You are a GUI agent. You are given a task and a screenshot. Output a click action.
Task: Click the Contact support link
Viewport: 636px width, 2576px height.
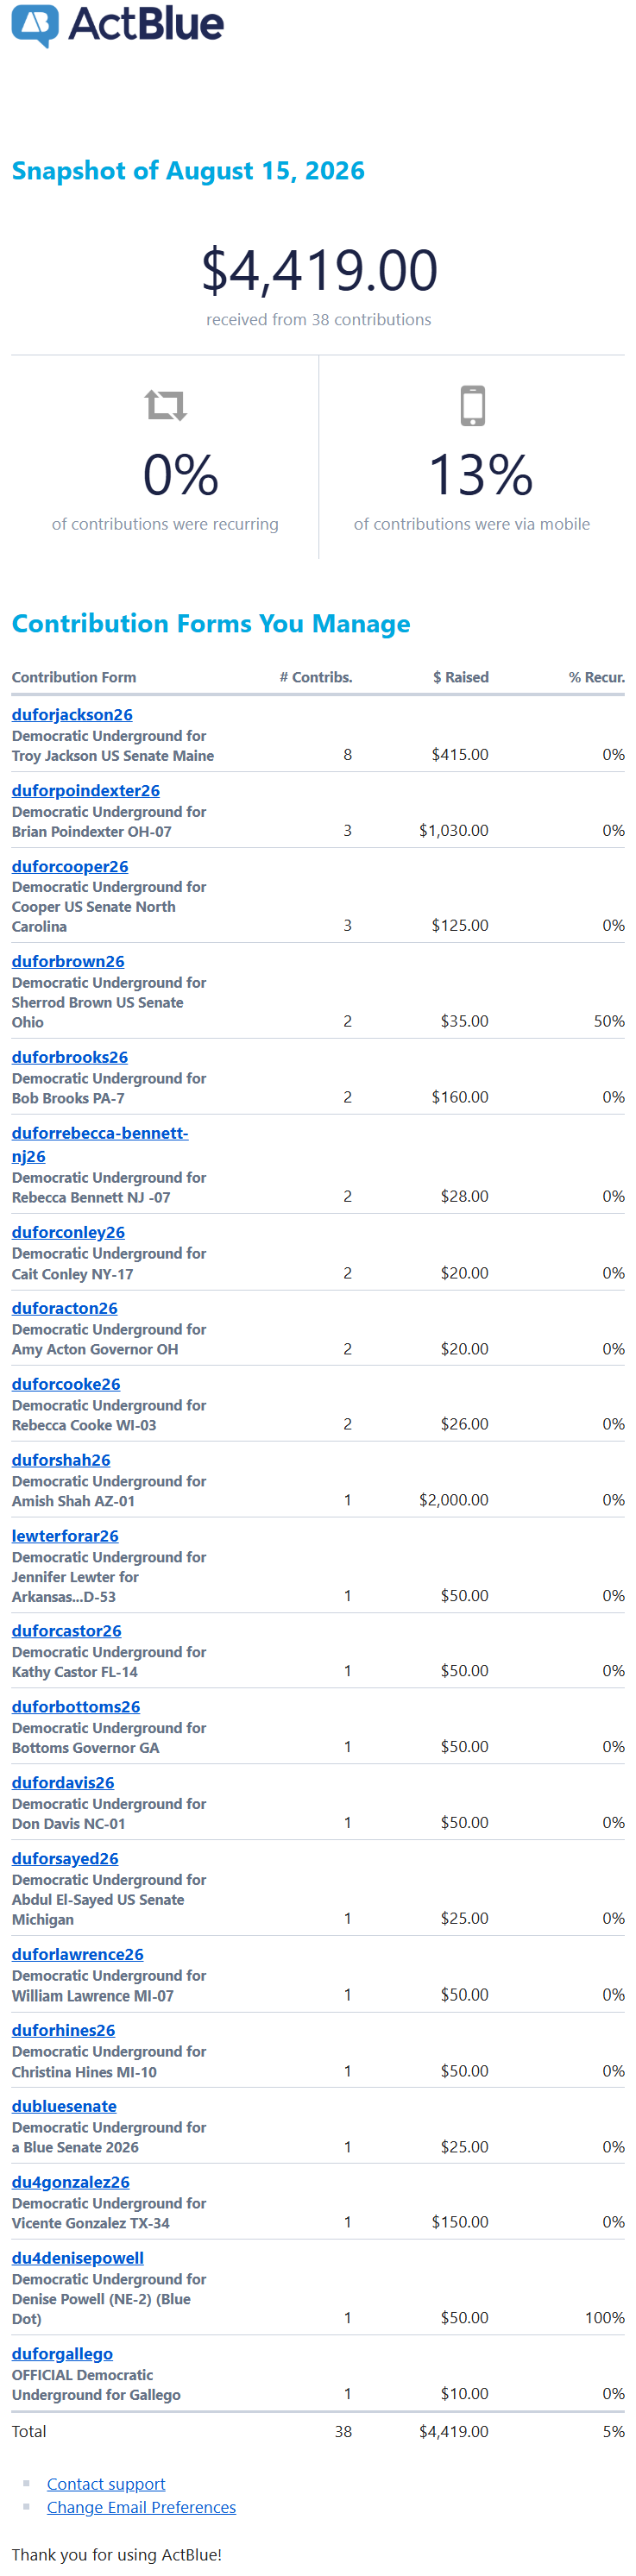click(106, 2484)
